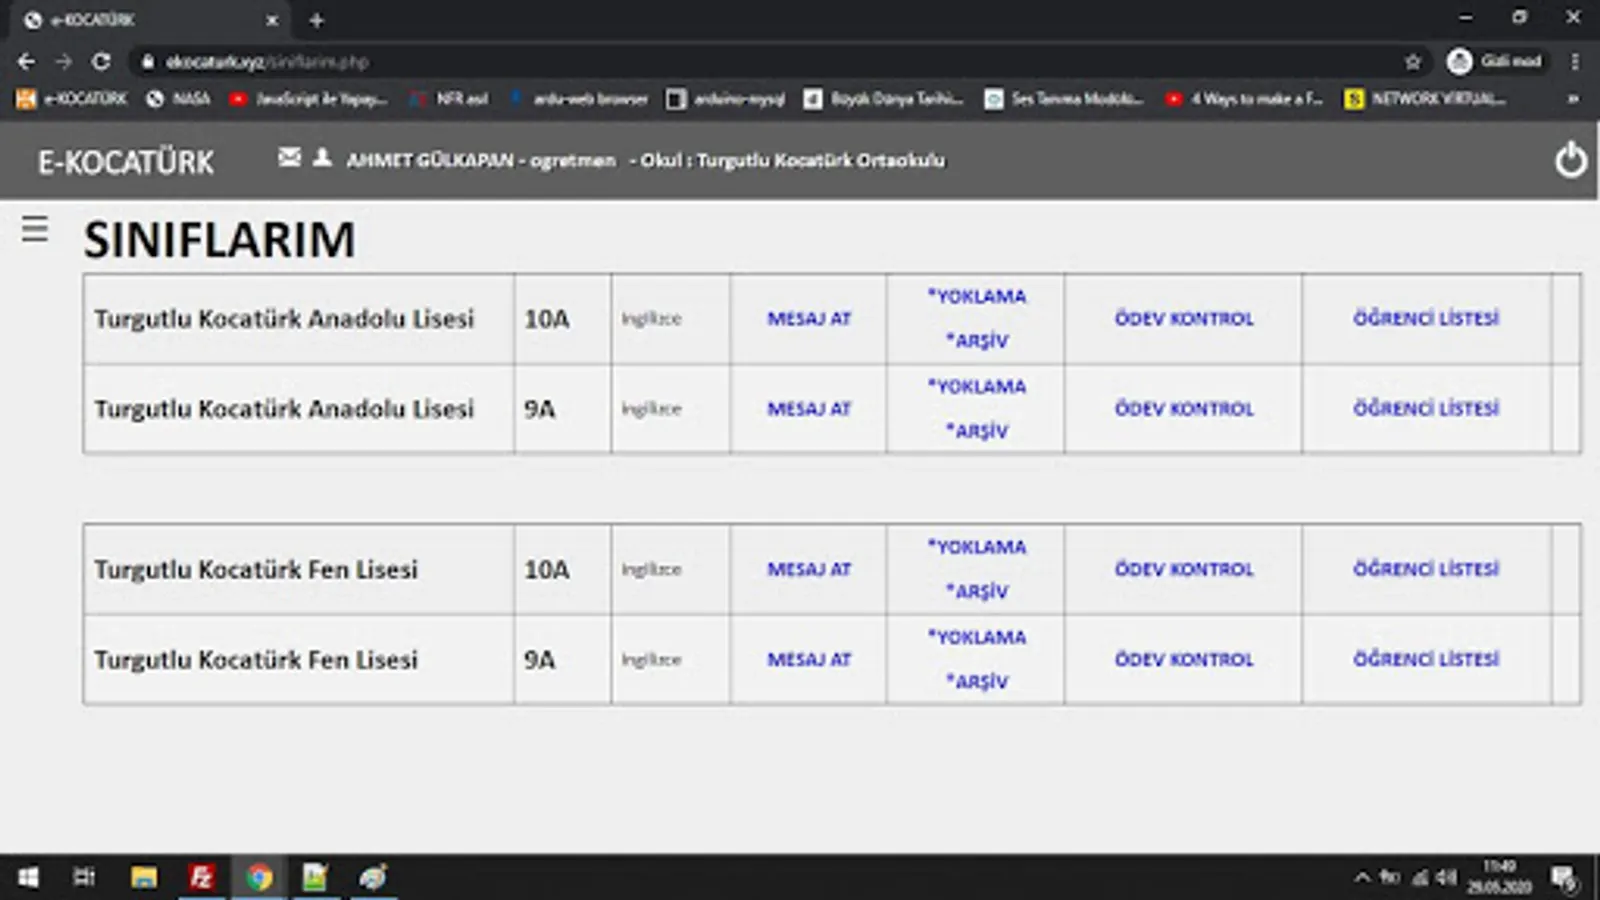This screenshot has height=900, width=1600.
Task: Open ARŞİV for Anadolu Lisesi 10A
Action: click(977, 341)
